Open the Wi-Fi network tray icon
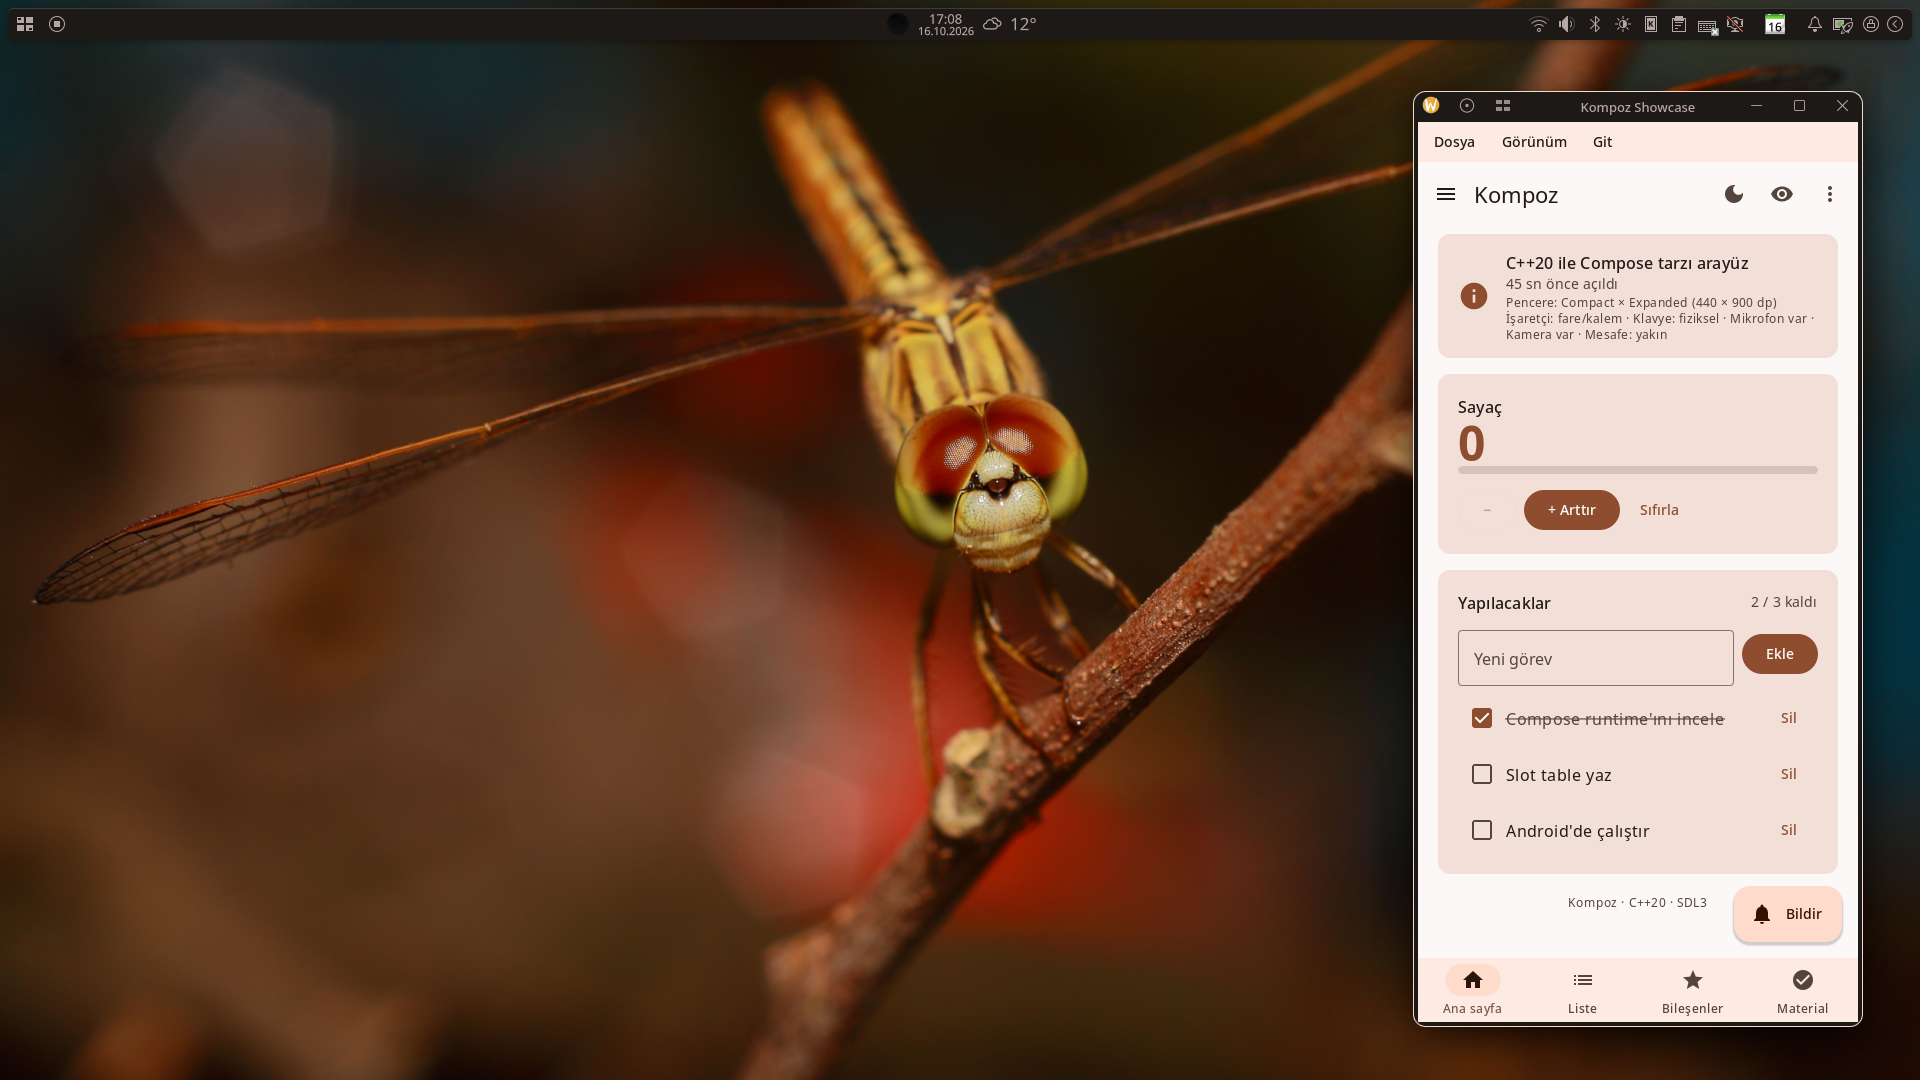 tap(1539, 24)
